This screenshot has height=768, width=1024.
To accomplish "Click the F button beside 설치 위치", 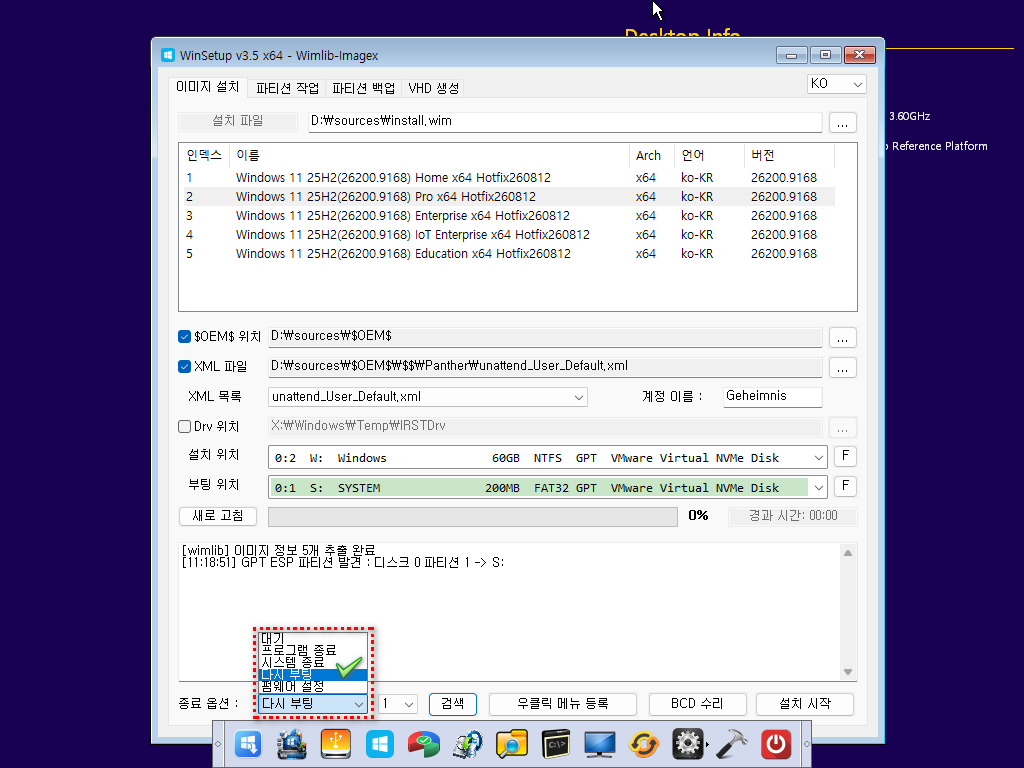I will click(x=845, y=456).
